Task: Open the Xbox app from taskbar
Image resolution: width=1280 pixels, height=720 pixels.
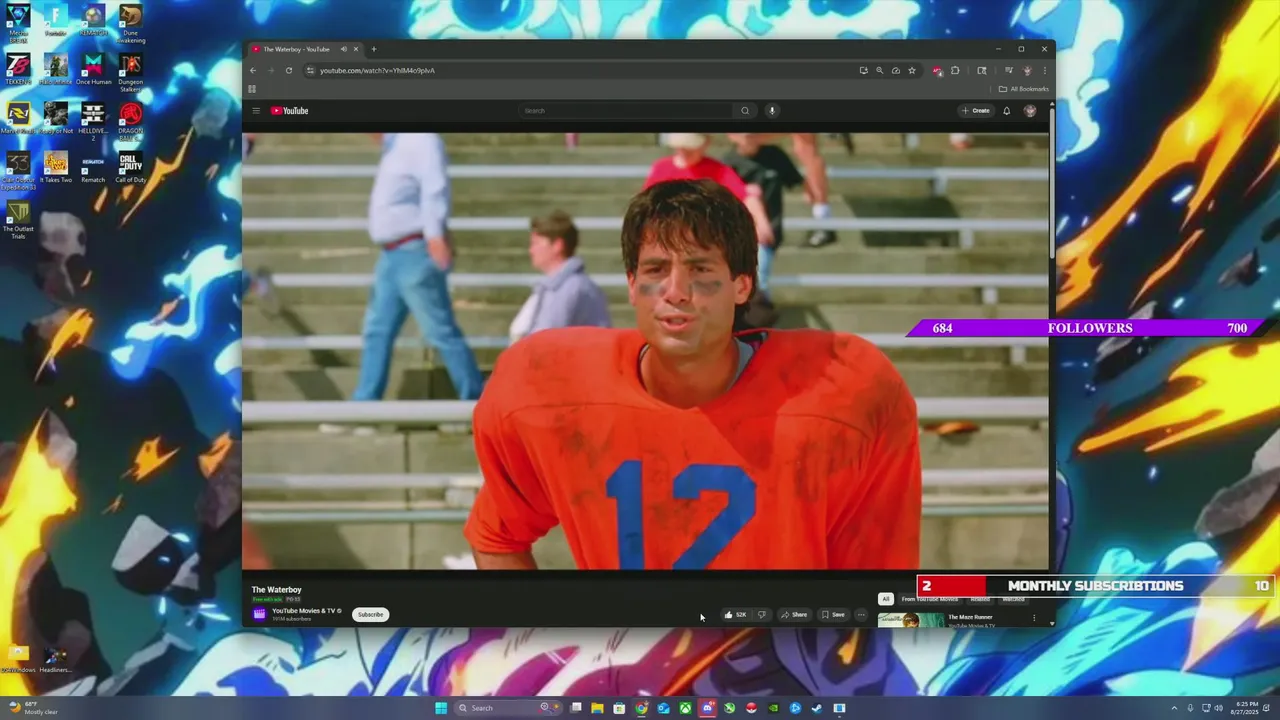Action: [x=685, y=708]
